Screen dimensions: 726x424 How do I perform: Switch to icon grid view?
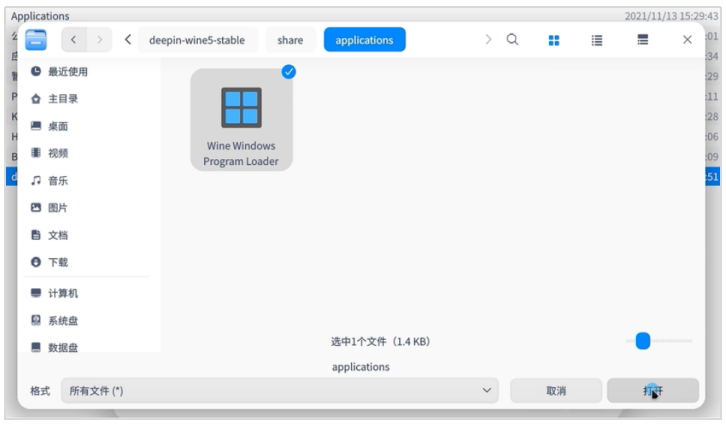point(554,40)
